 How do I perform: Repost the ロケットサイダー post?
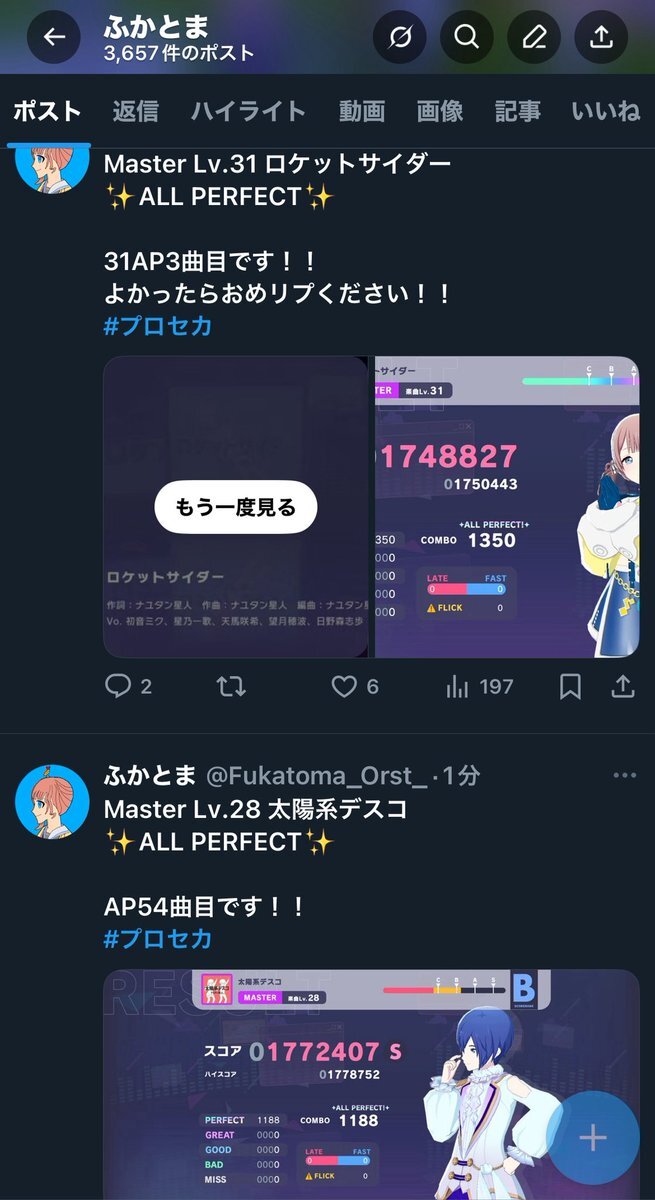tap(231, 686)
